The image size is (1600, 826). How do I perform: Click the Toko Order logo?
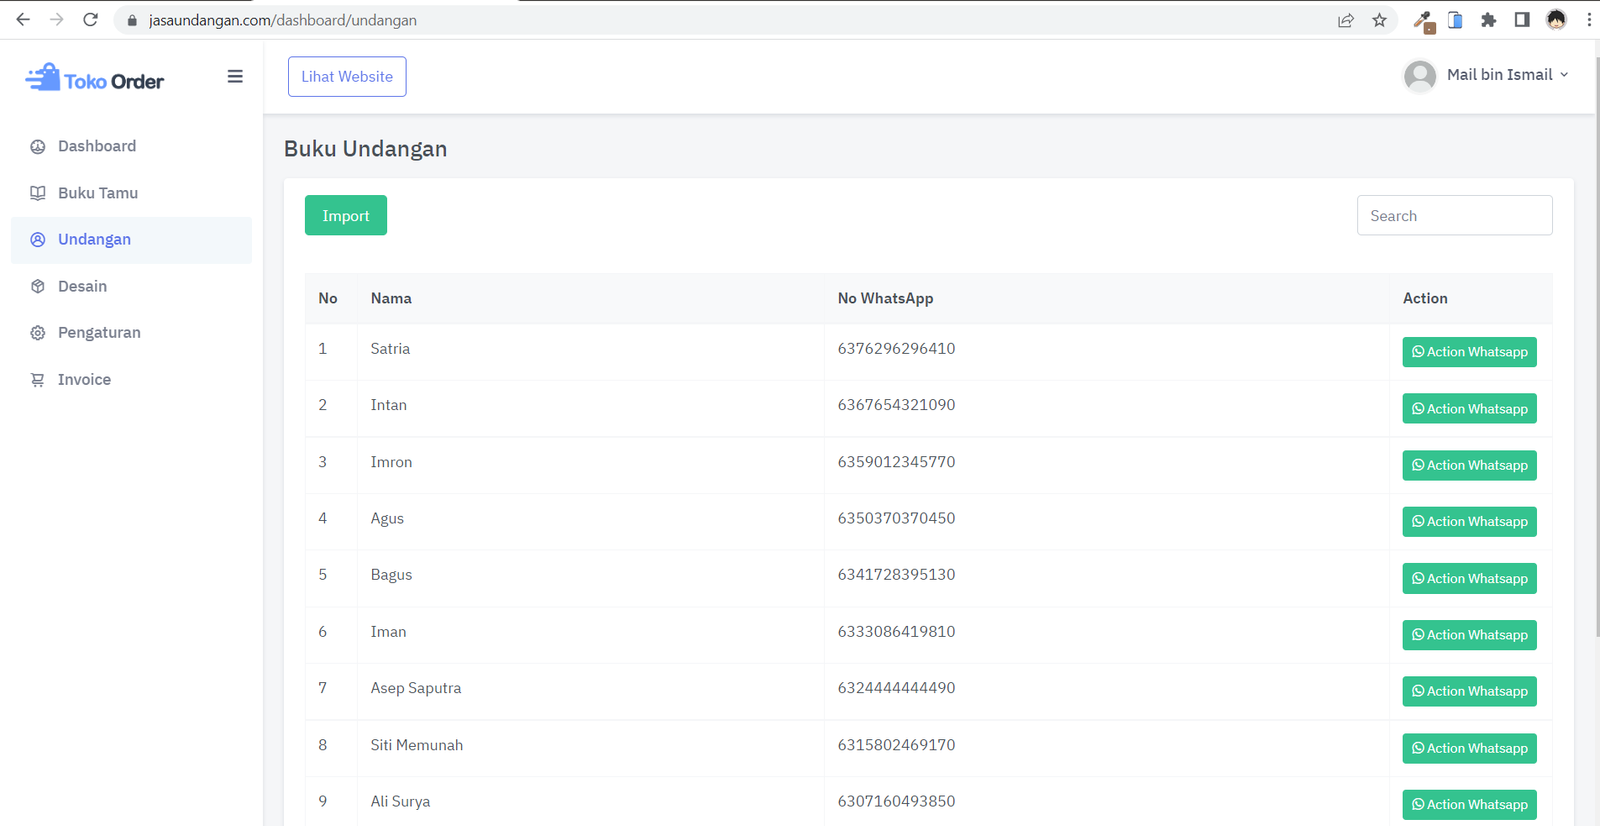point(95,79)
